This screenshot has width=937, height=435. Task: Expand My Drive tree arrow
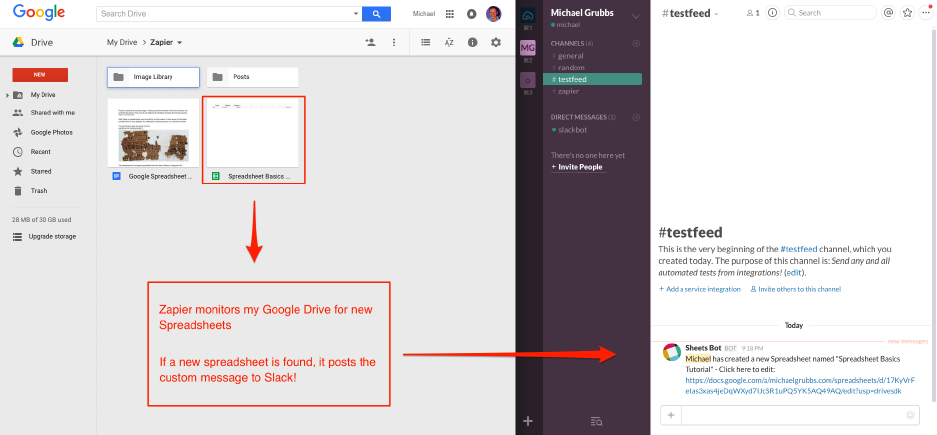7,95
